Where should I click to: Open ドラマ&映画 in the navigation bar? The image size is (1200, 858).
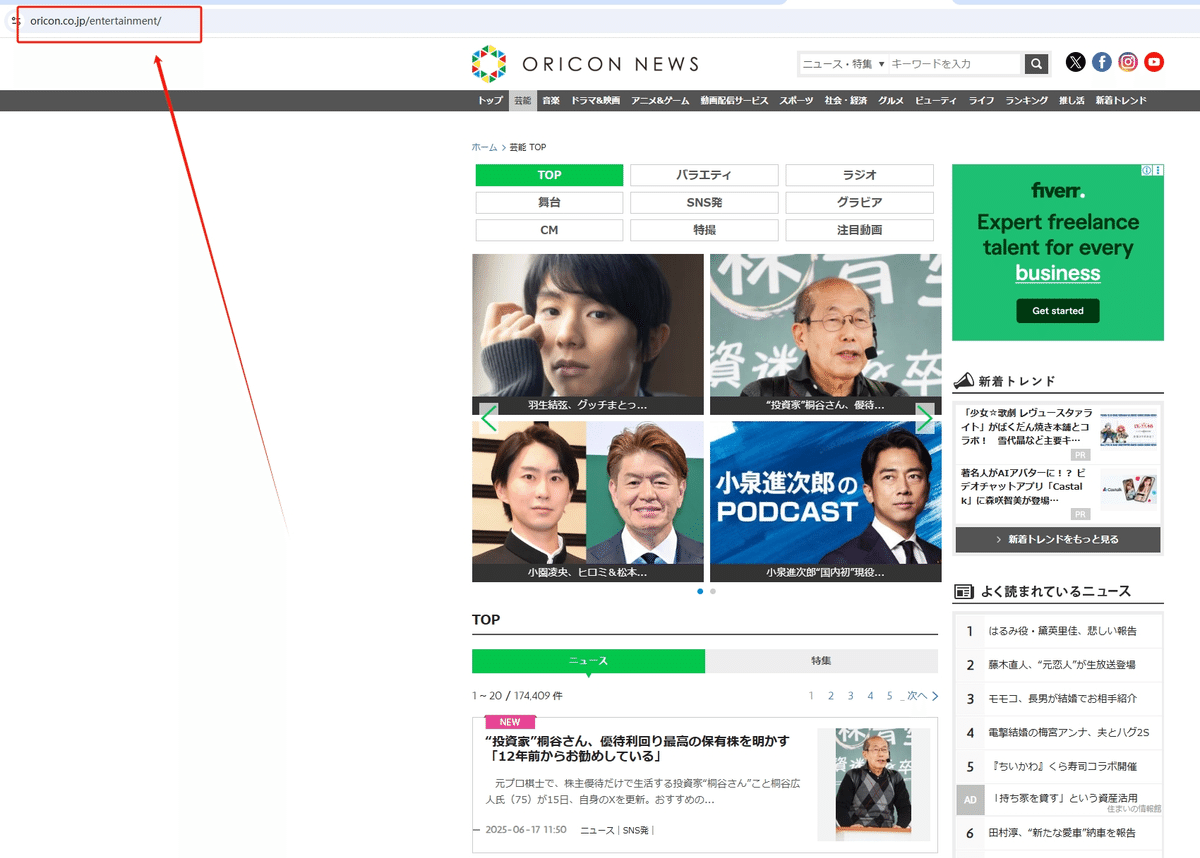tap(596, 101)
